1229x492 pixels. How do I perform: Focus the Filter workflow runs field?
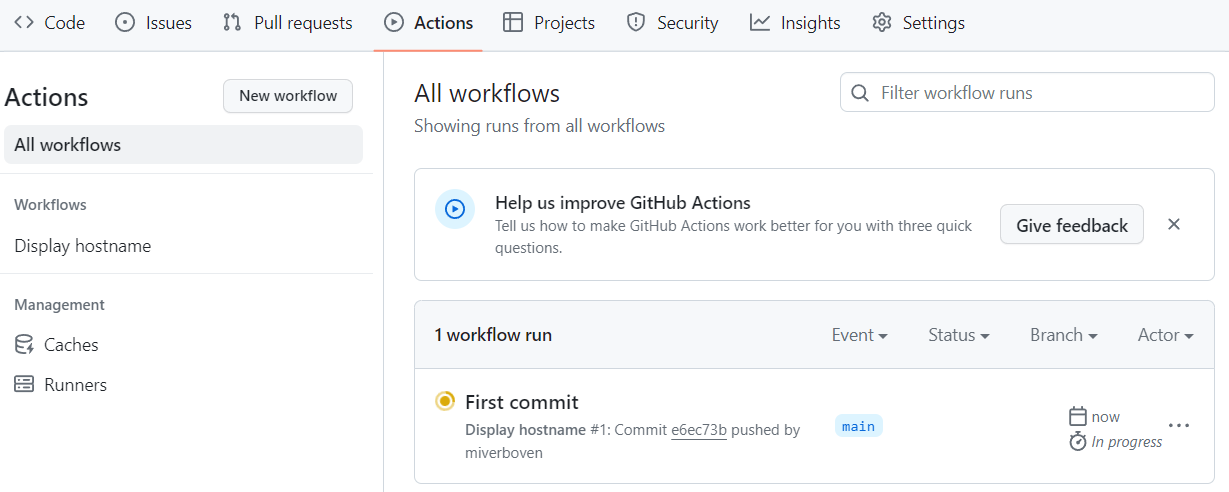(x=1027, y=93)
